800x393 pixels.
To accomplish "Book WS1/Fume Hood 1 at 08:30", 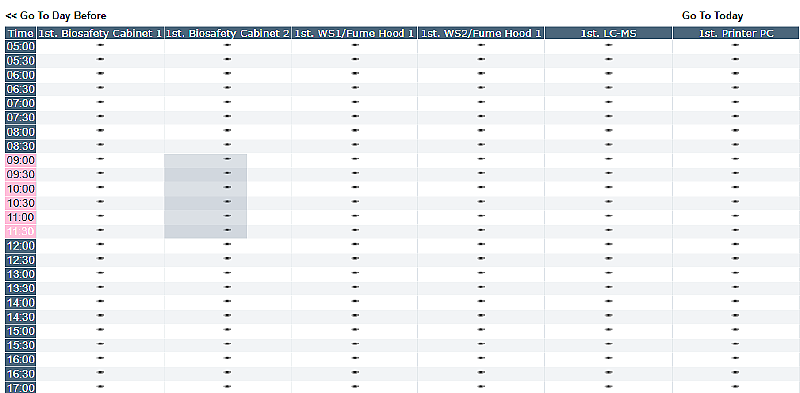I will tap(355, 144).
